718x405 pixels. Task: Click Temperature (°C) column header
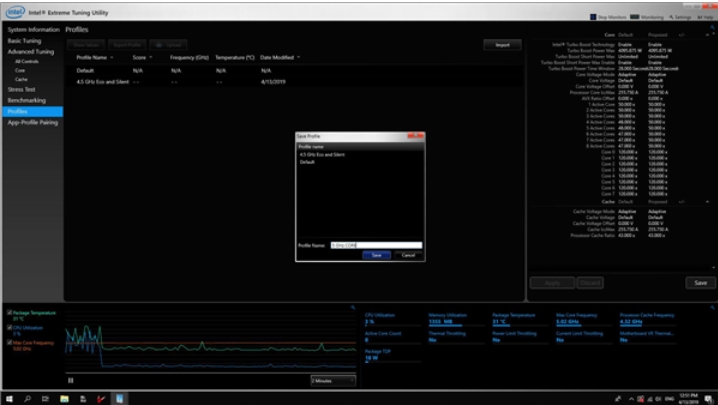point(234,57)
